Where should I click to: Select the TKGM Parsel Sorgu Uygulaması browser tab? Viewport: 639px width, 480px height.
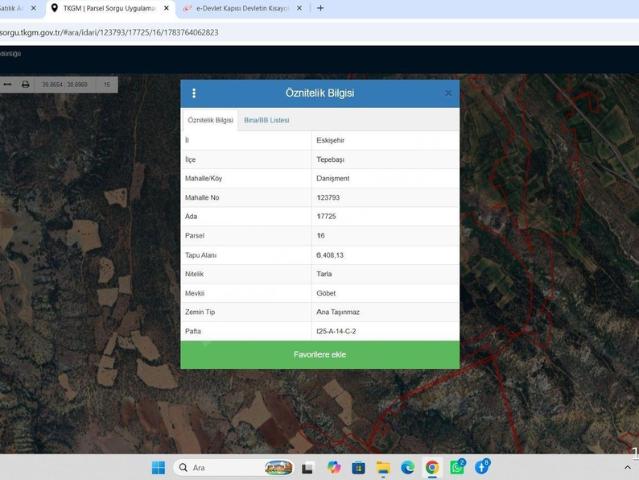pyautogui.click(x=109, y=8)
